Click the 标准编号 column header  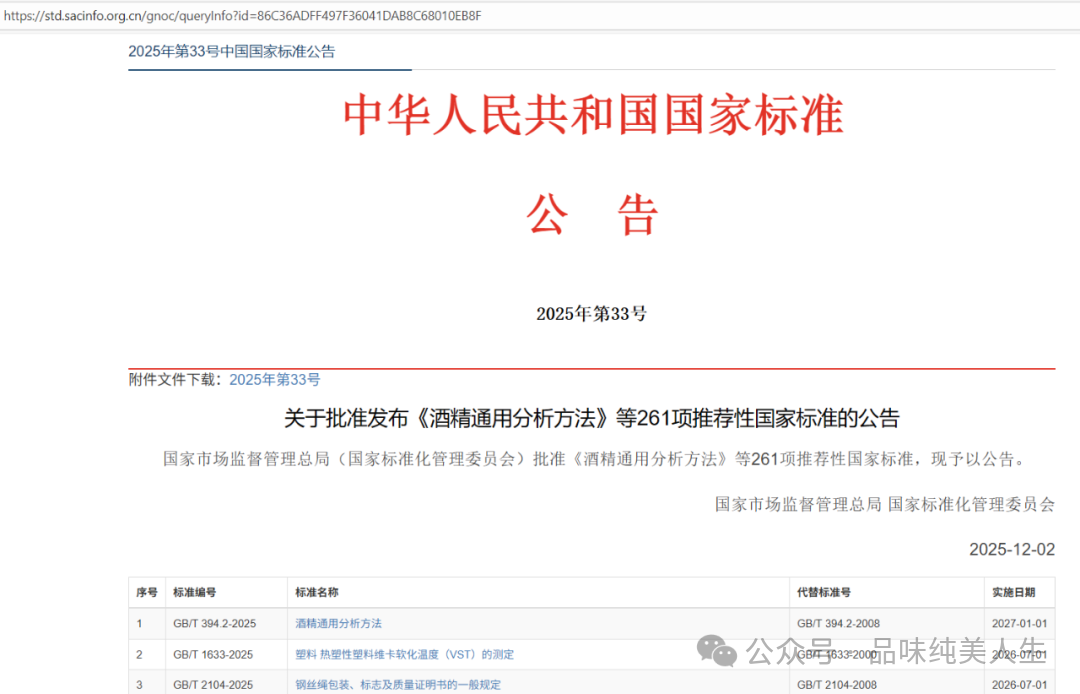tap(194, 593)
